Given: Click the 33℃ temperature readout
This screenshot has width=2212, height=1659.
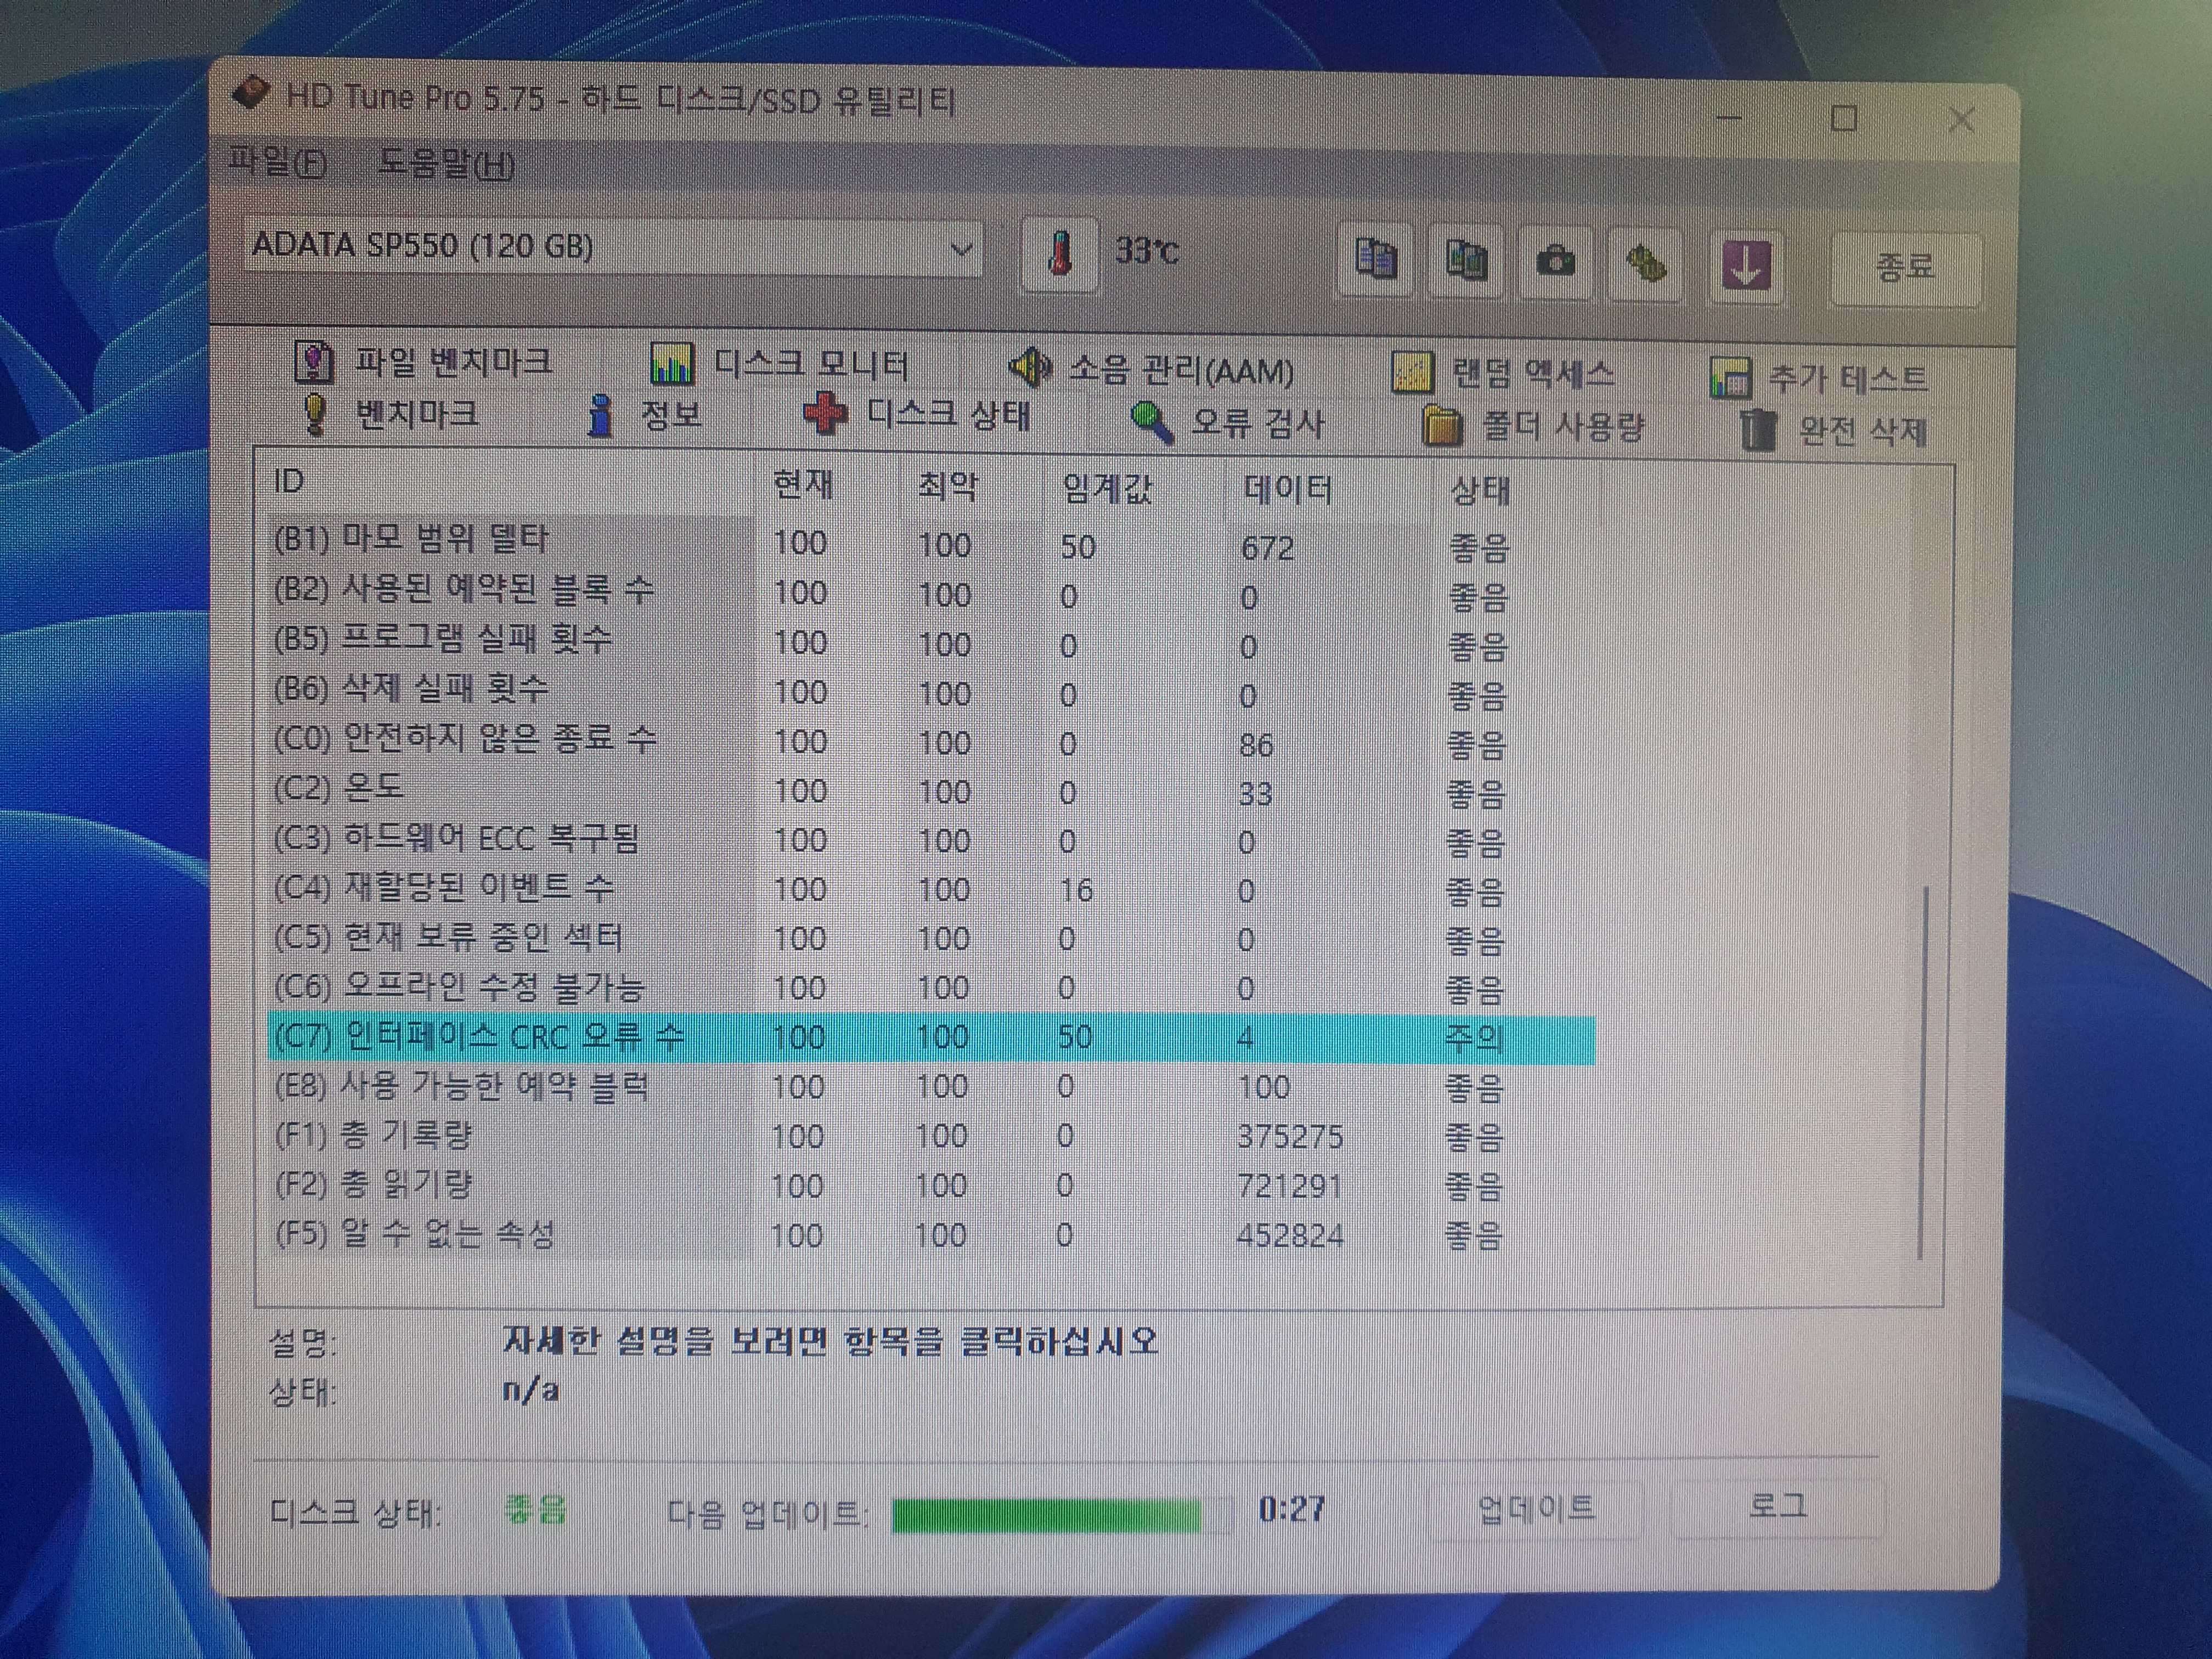Looking at the screenshot, I should point(1147,250).
